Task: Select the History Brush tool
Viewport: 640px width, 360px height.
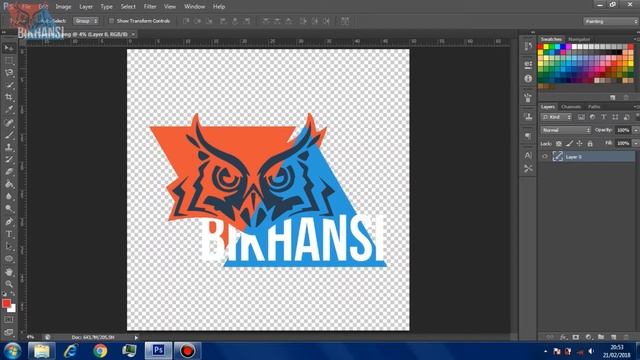Action: (9, 160)
